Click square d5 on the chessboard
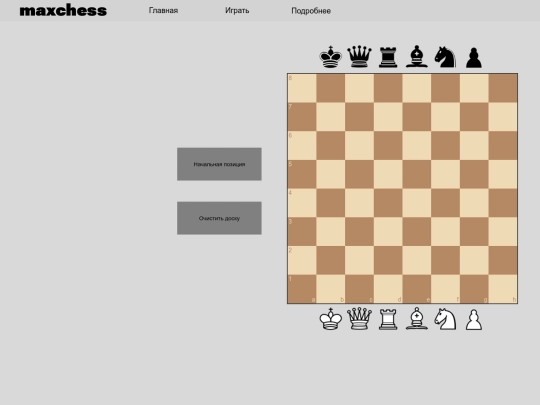 point(388,174)
